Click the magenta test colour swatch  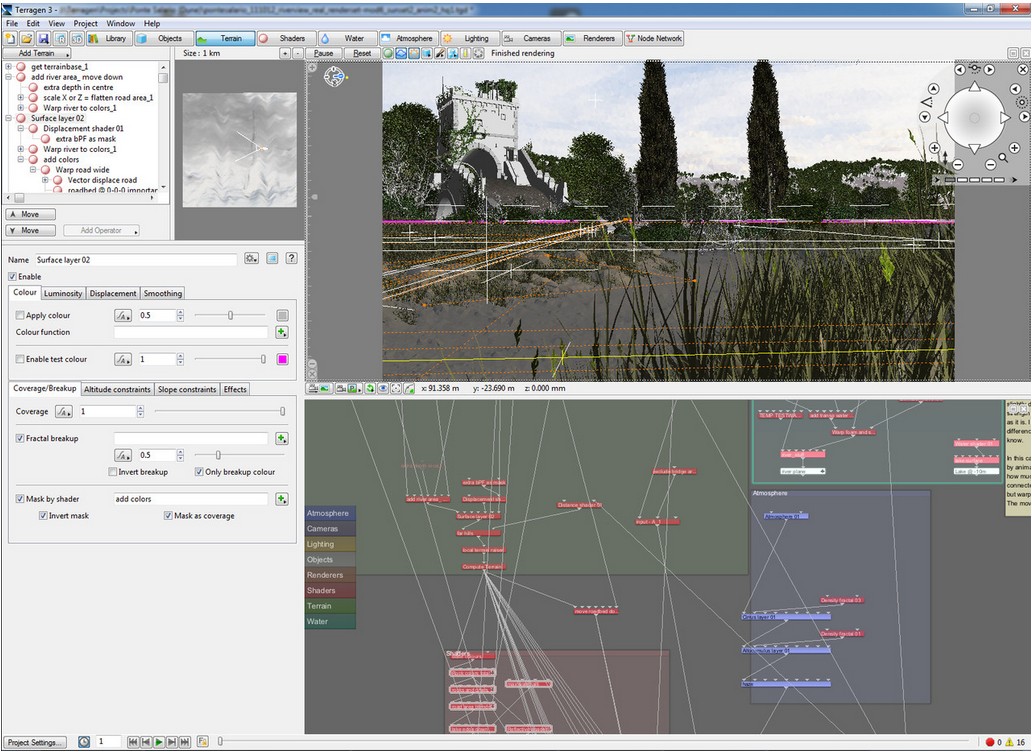coord(282,359)
